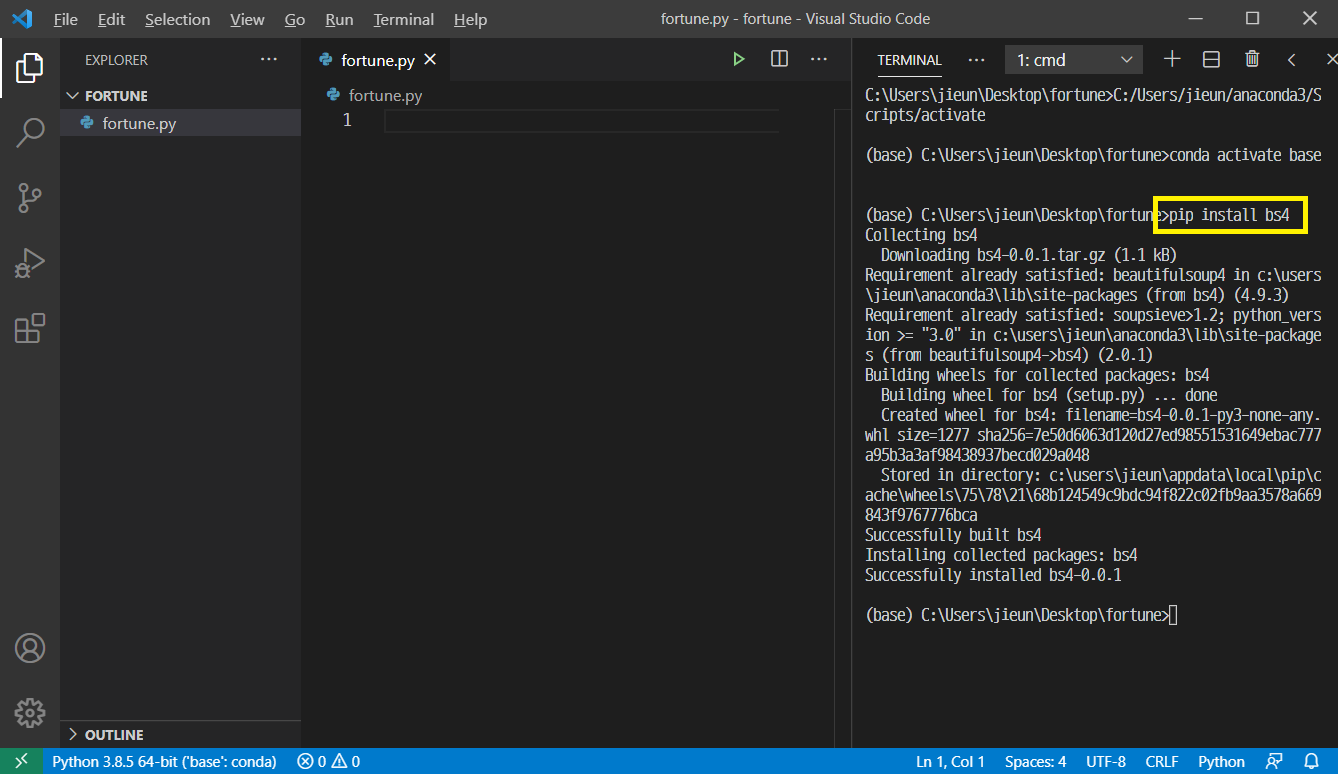Click 'Successfully installed bs4-0.0.1' text

click(x=993, y=575)
